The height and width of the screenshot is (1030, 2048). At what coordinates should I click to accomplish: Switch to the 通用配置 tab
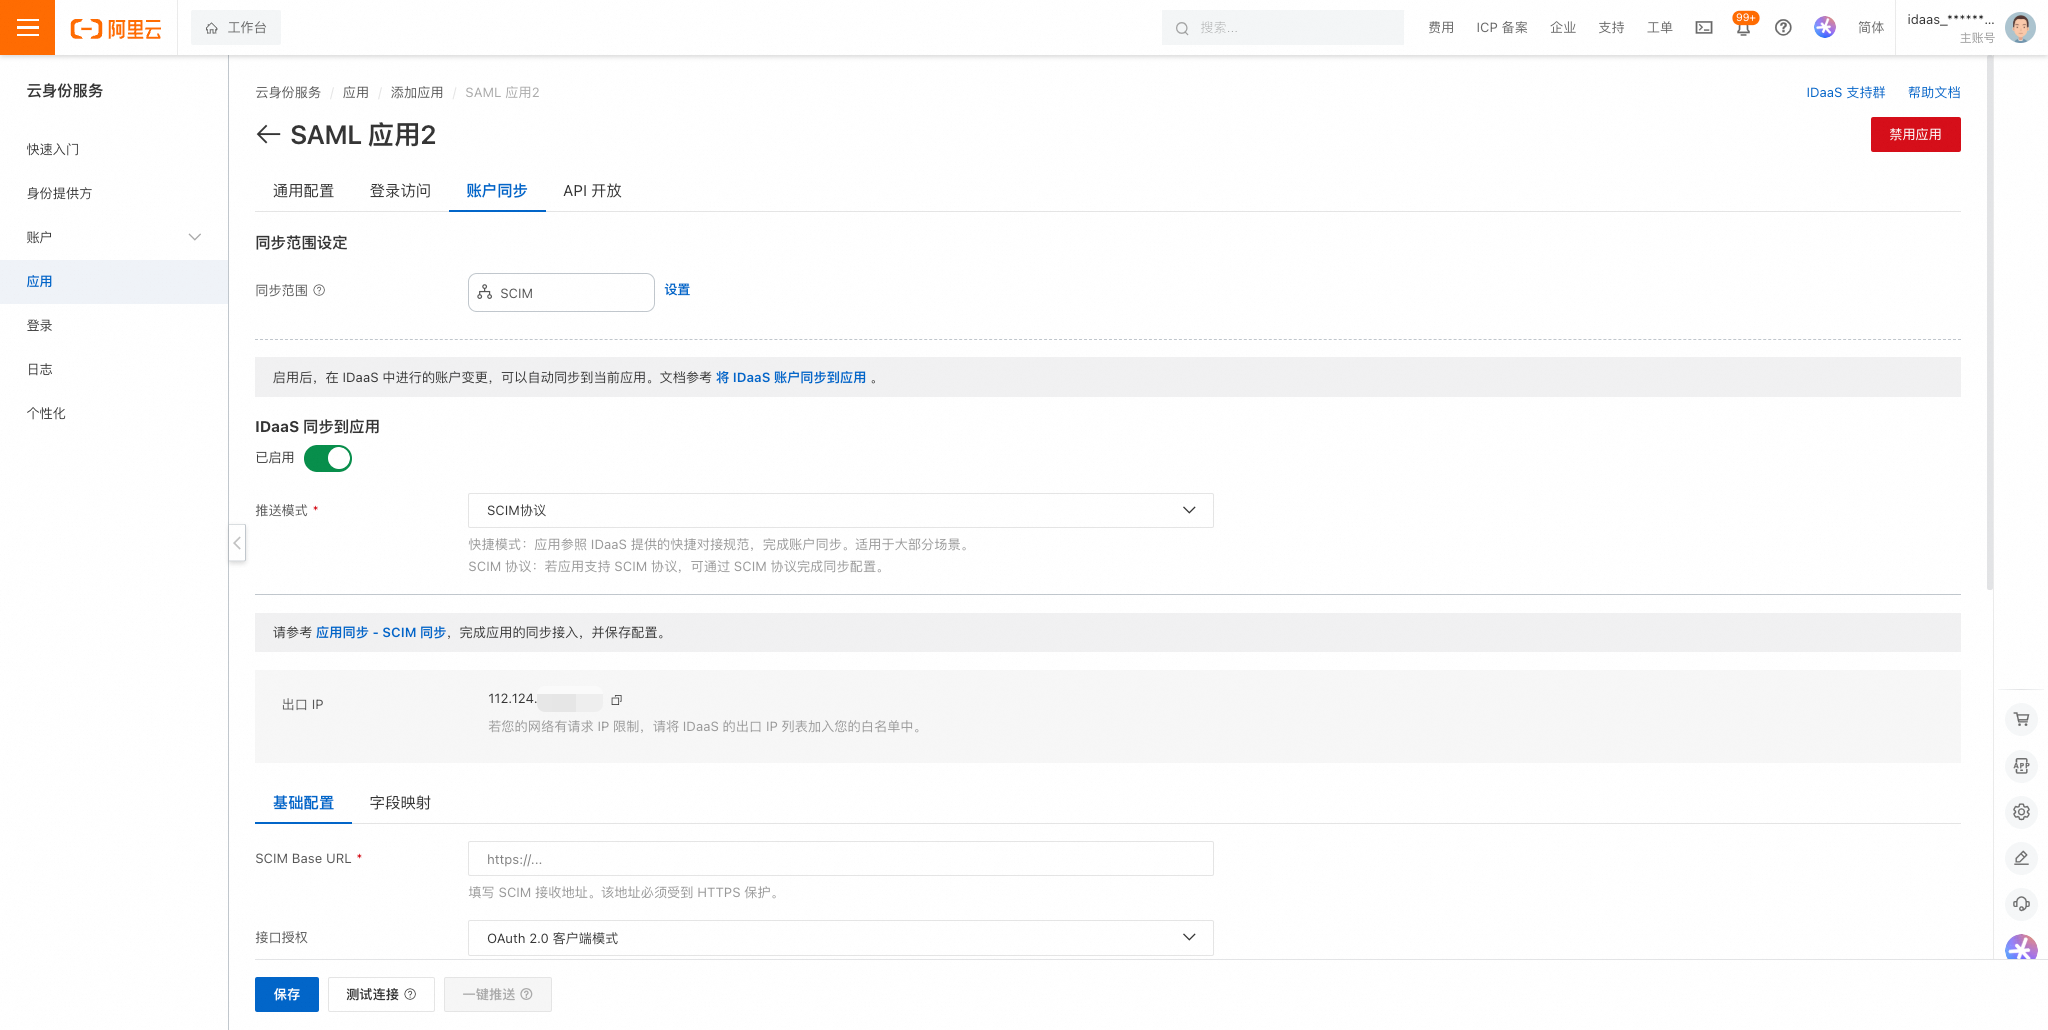tap(303, 191)
